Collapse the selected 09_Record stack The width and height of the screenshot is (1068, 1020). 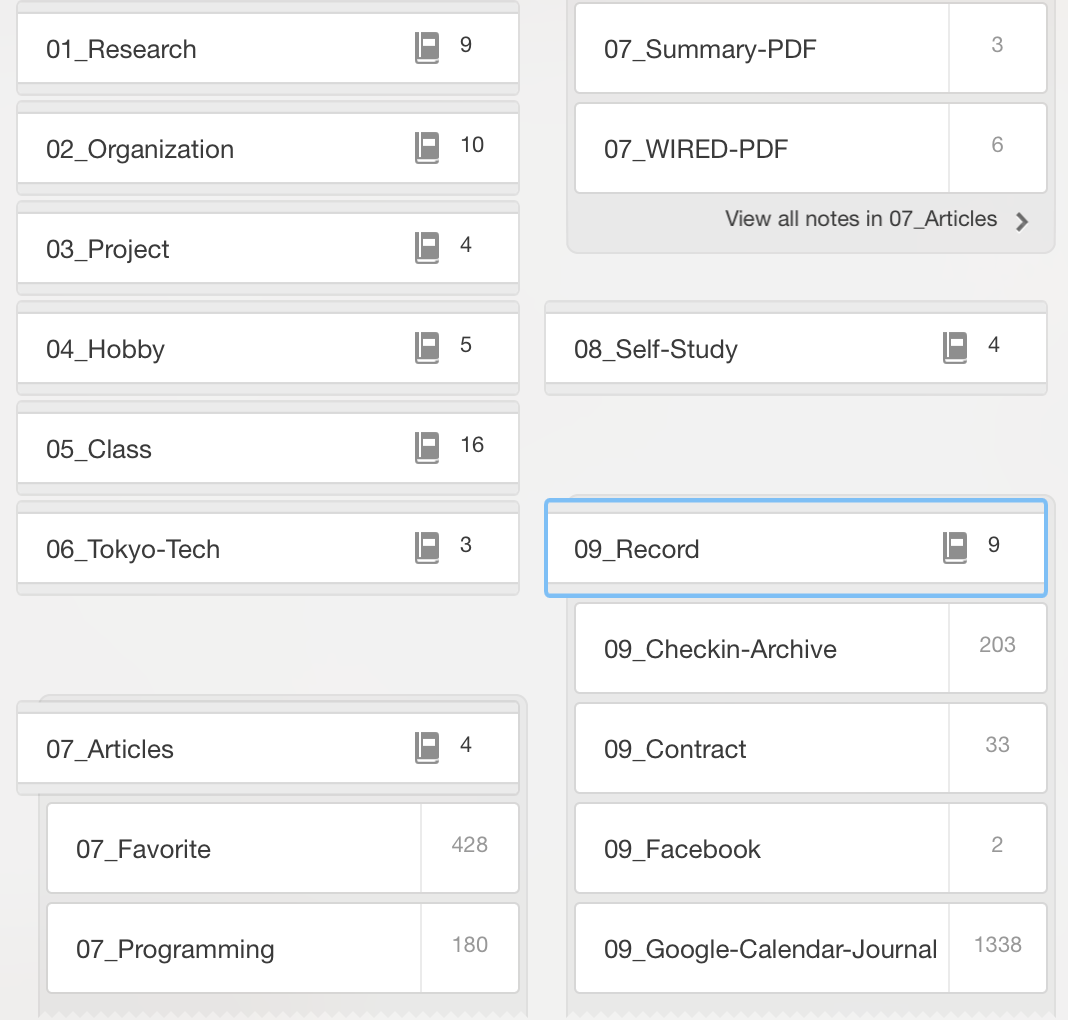pos(796,548)
